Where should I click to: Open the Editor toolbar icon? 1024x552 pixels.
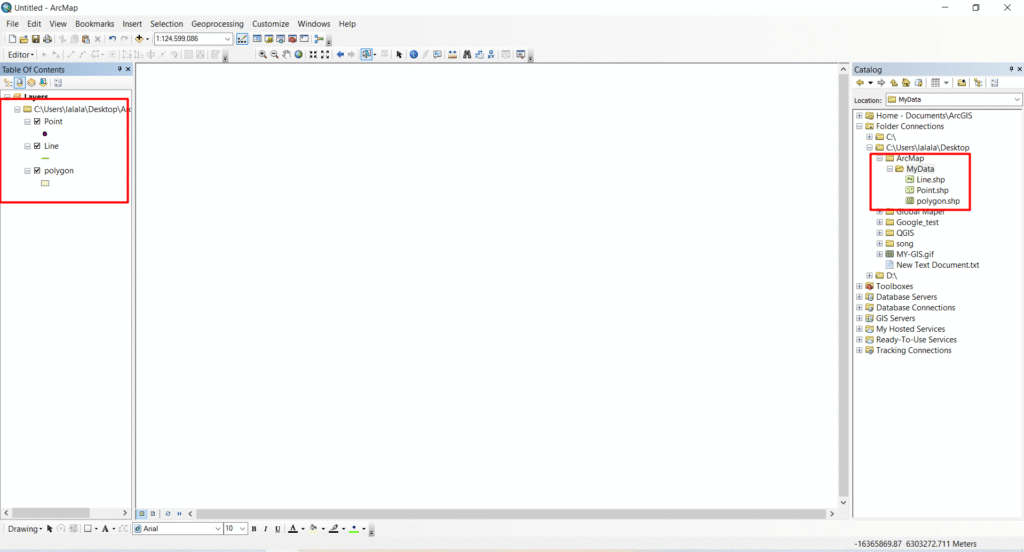point(242,39)
